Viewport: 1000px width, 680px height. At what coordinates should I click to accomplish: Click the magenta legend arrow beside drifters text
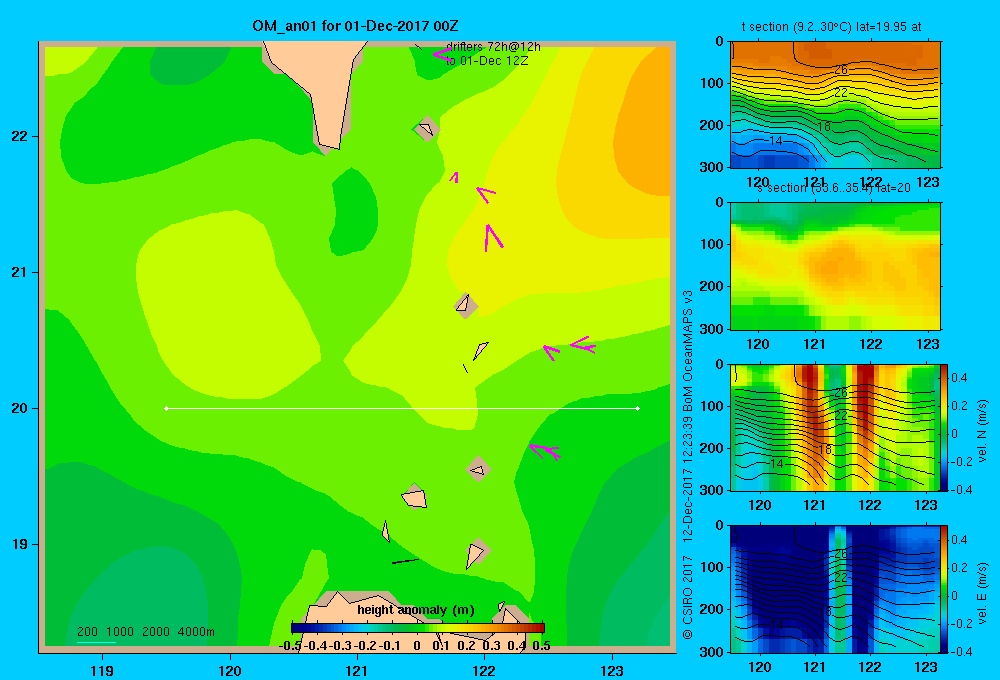[x=442, y=55]
